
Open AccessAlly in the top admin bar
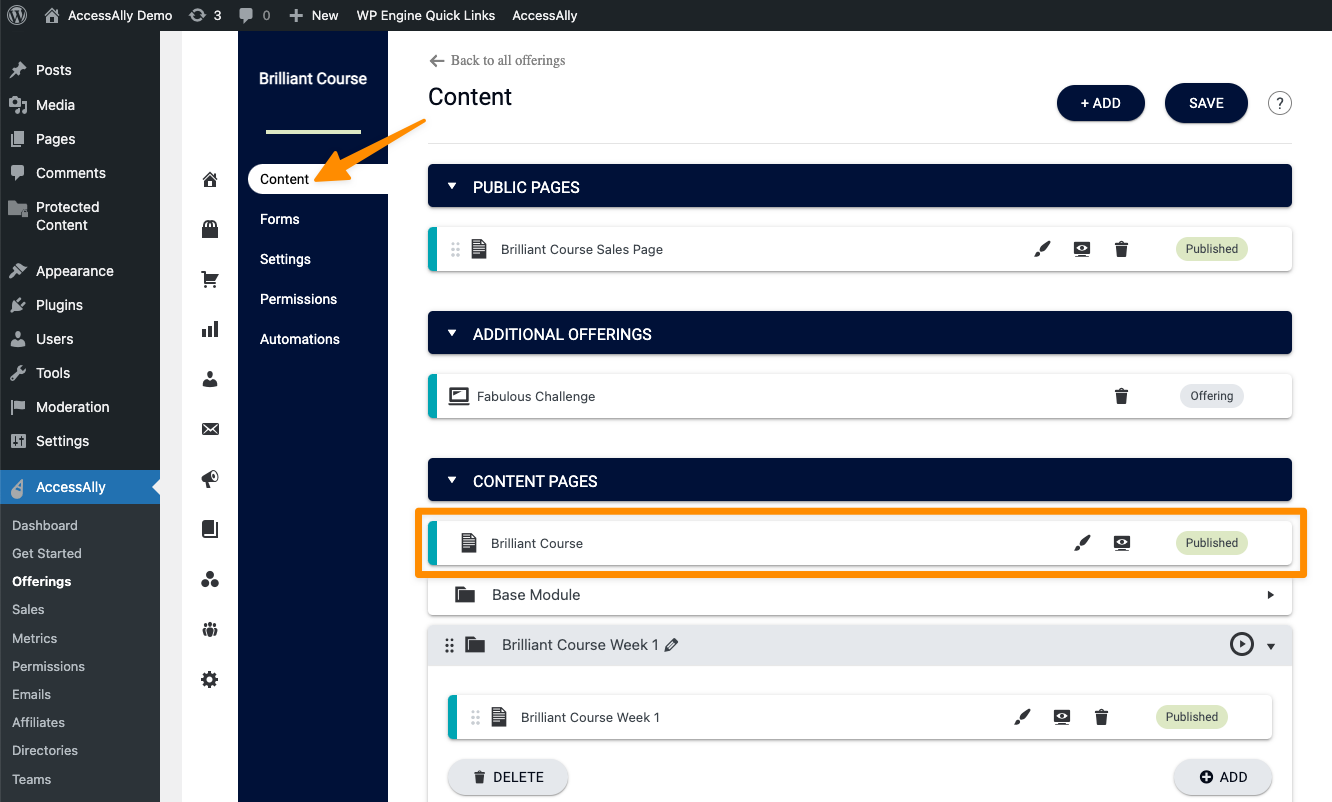pyautogui.click(x=545, y=15)
